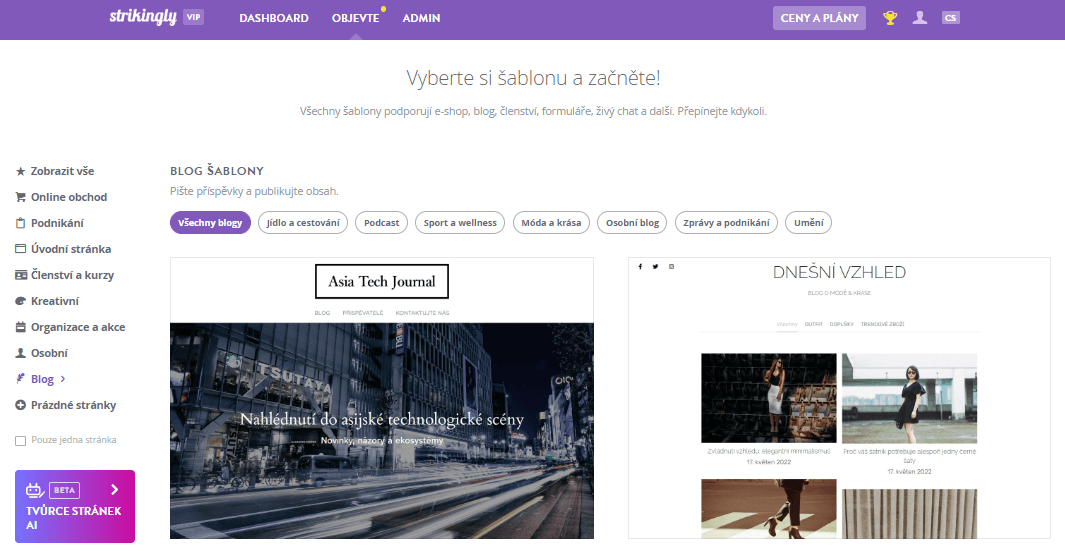Click the palette icon beside Kreativní

[20, 301]
